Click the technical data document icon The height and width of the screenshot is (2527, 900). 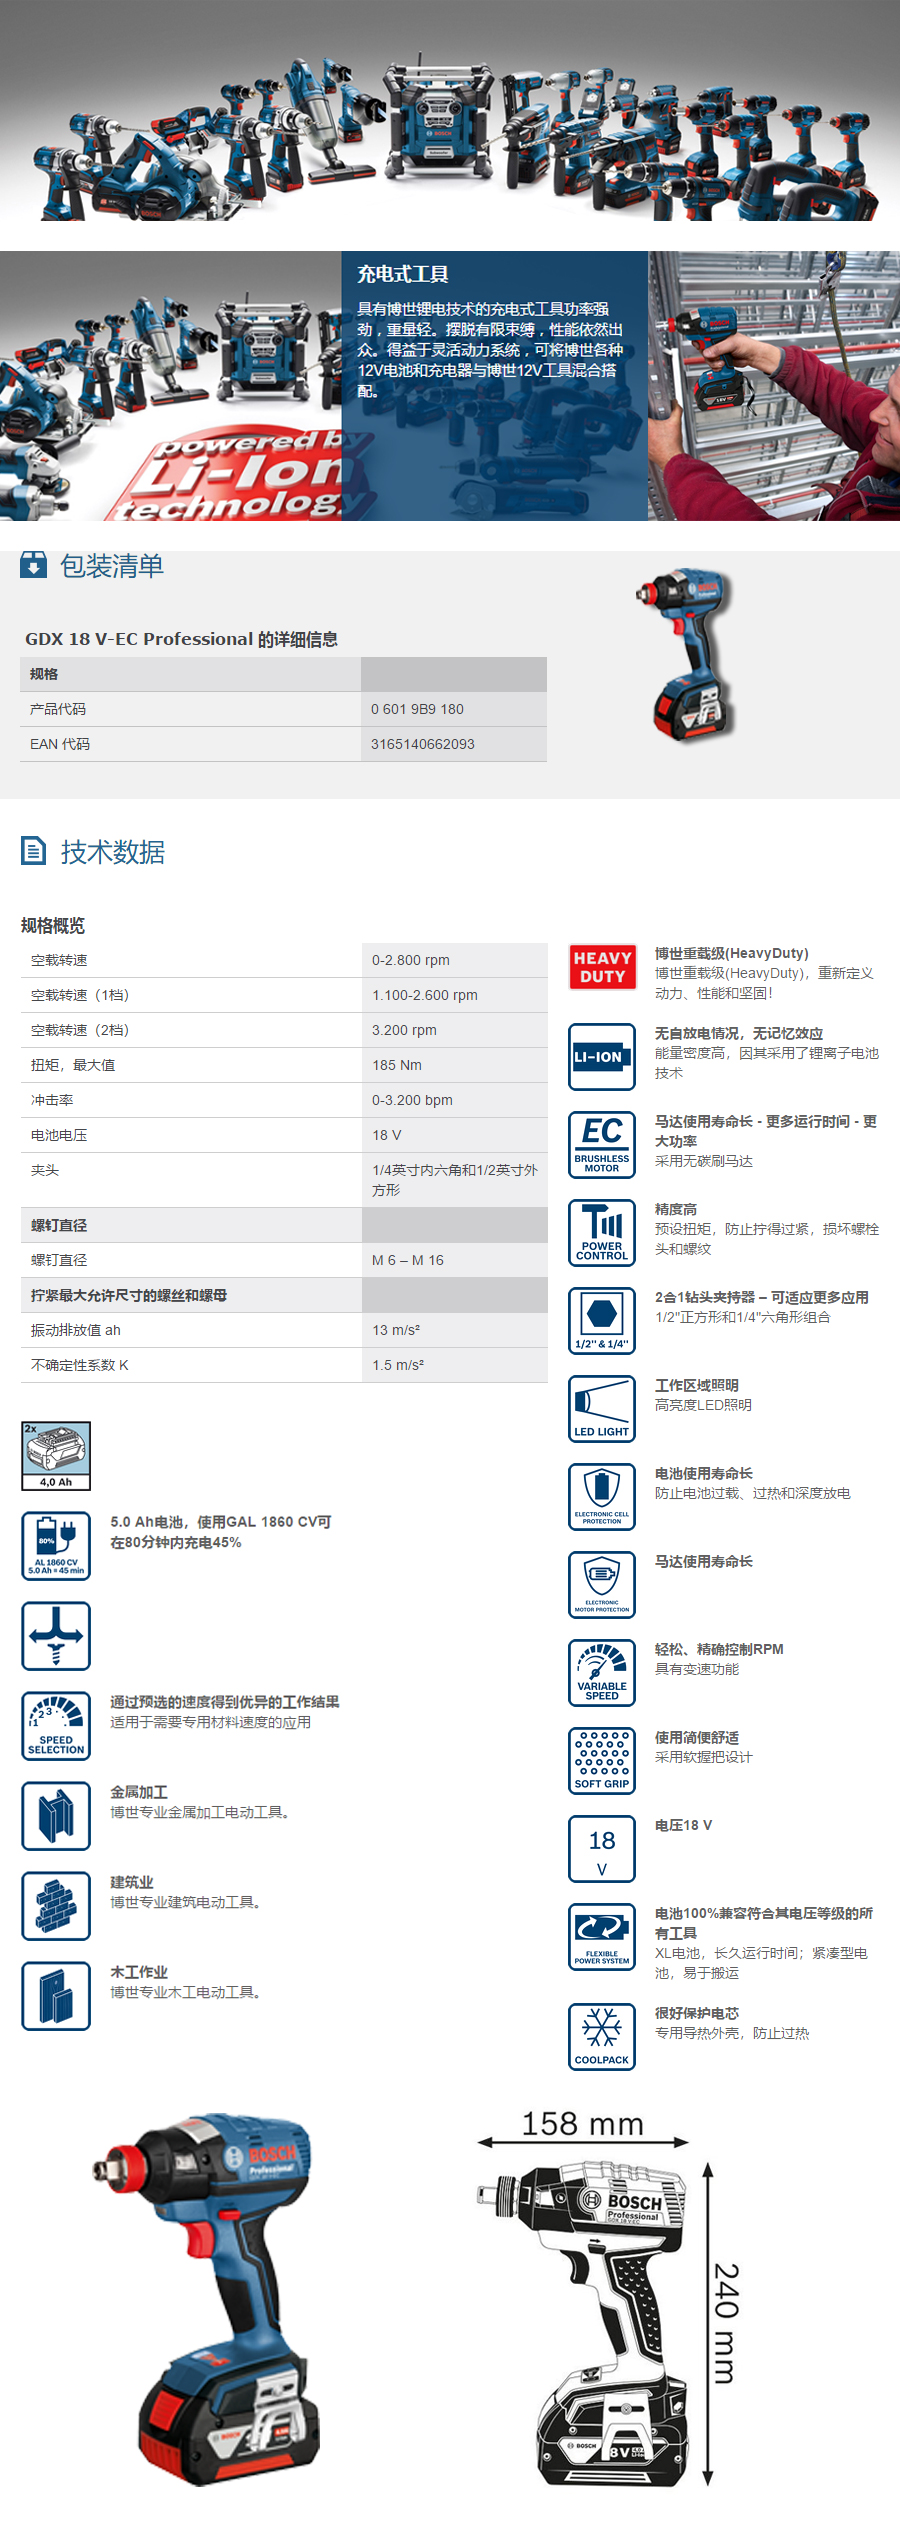click(x=34, y=851)
